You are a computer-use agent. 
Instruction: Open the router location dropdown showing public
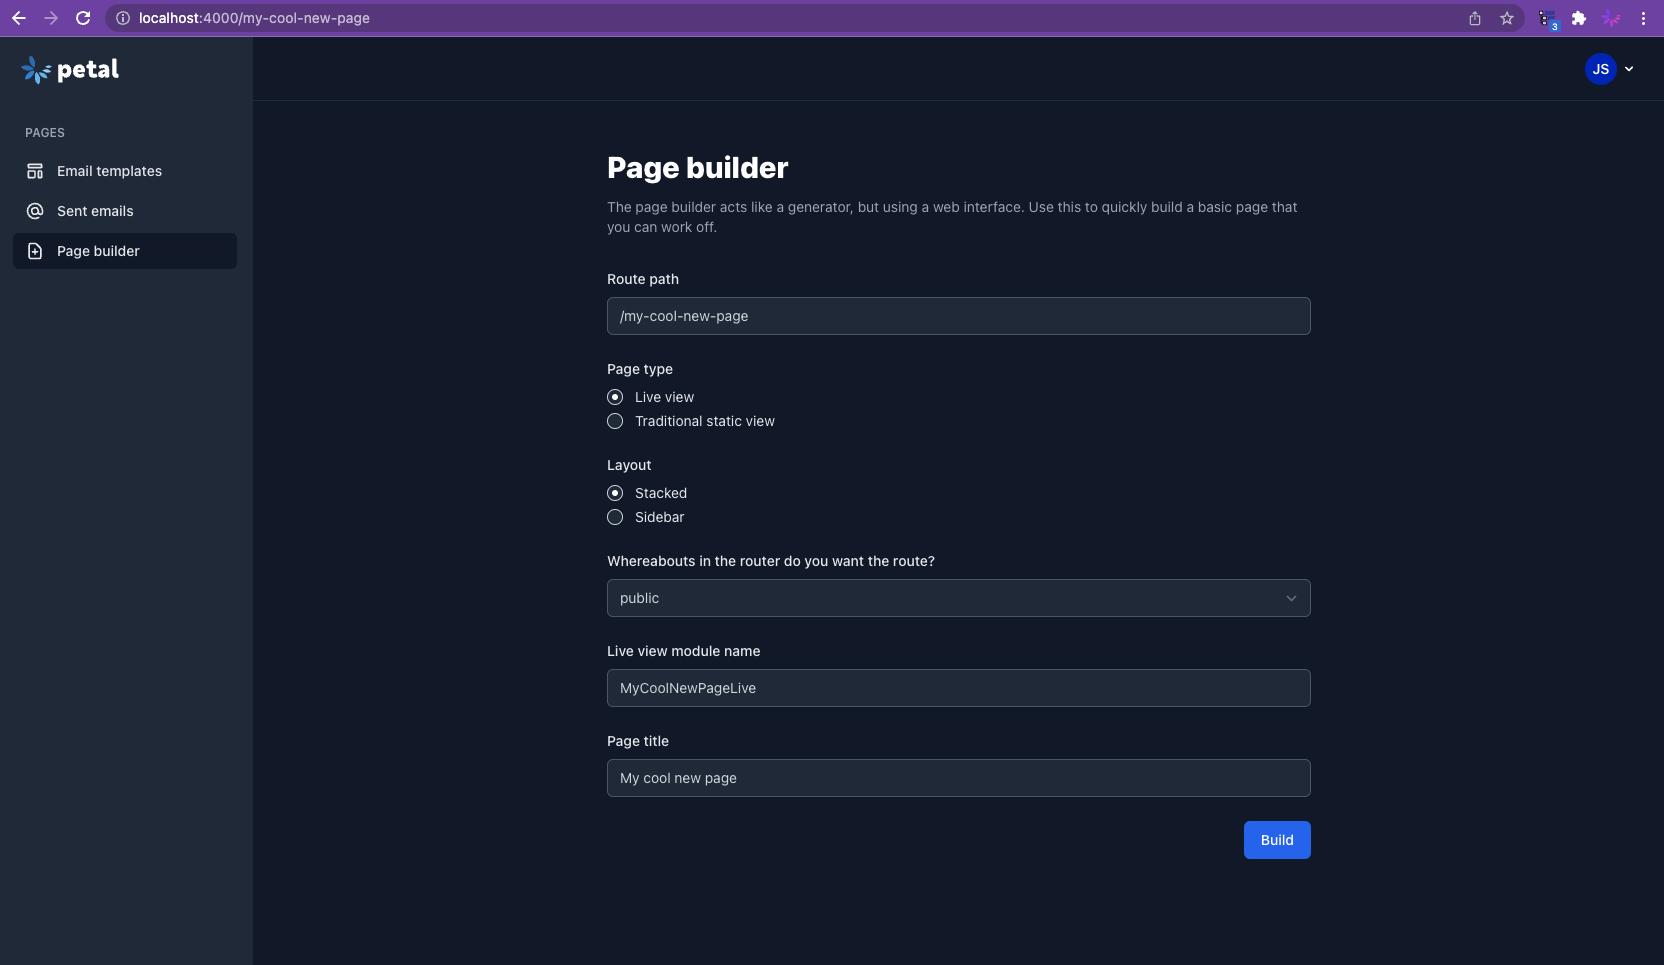958,598
